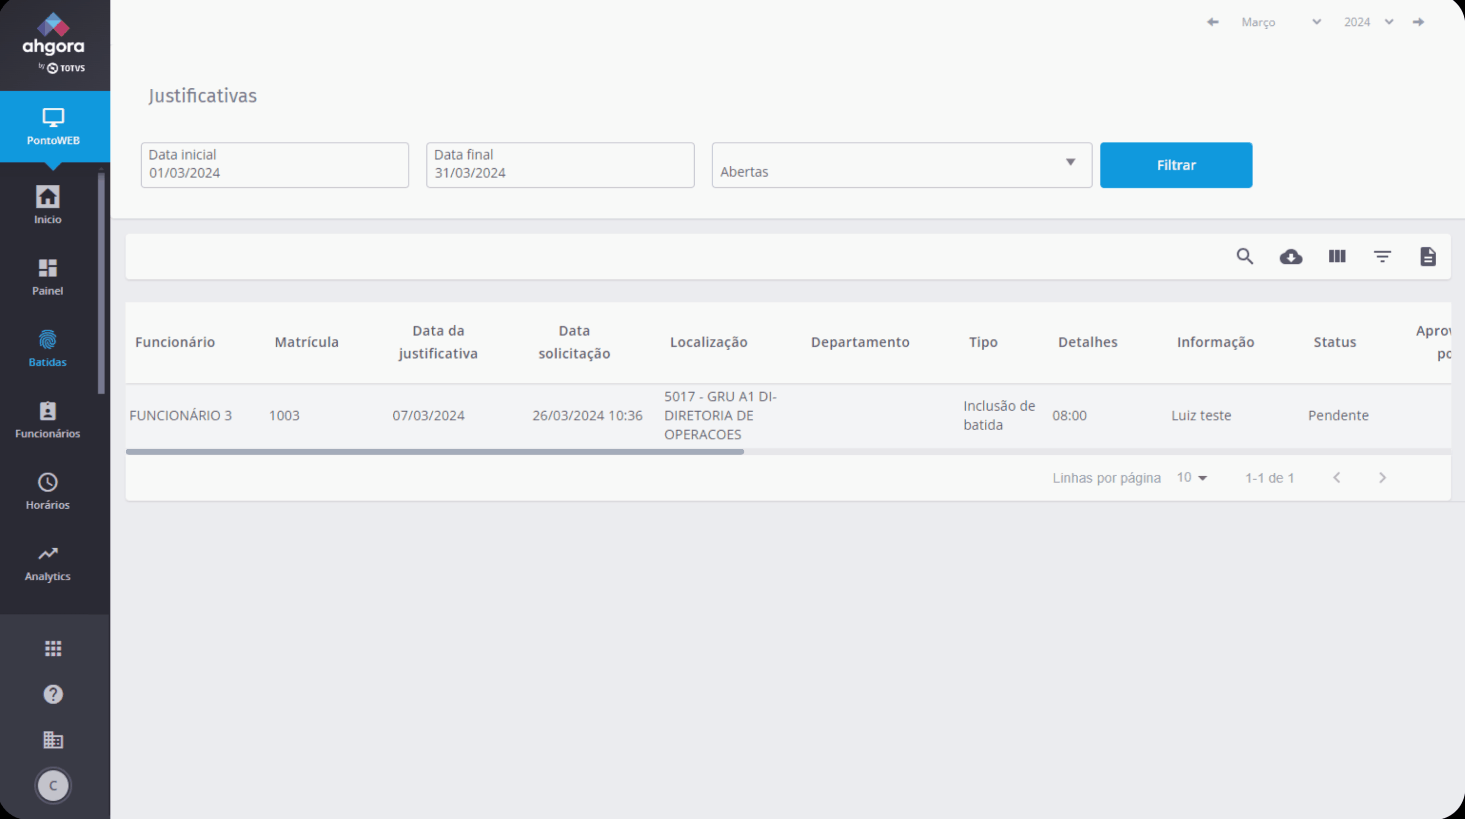
Task: Open the table filter list icon
Action: (1382, 257)
